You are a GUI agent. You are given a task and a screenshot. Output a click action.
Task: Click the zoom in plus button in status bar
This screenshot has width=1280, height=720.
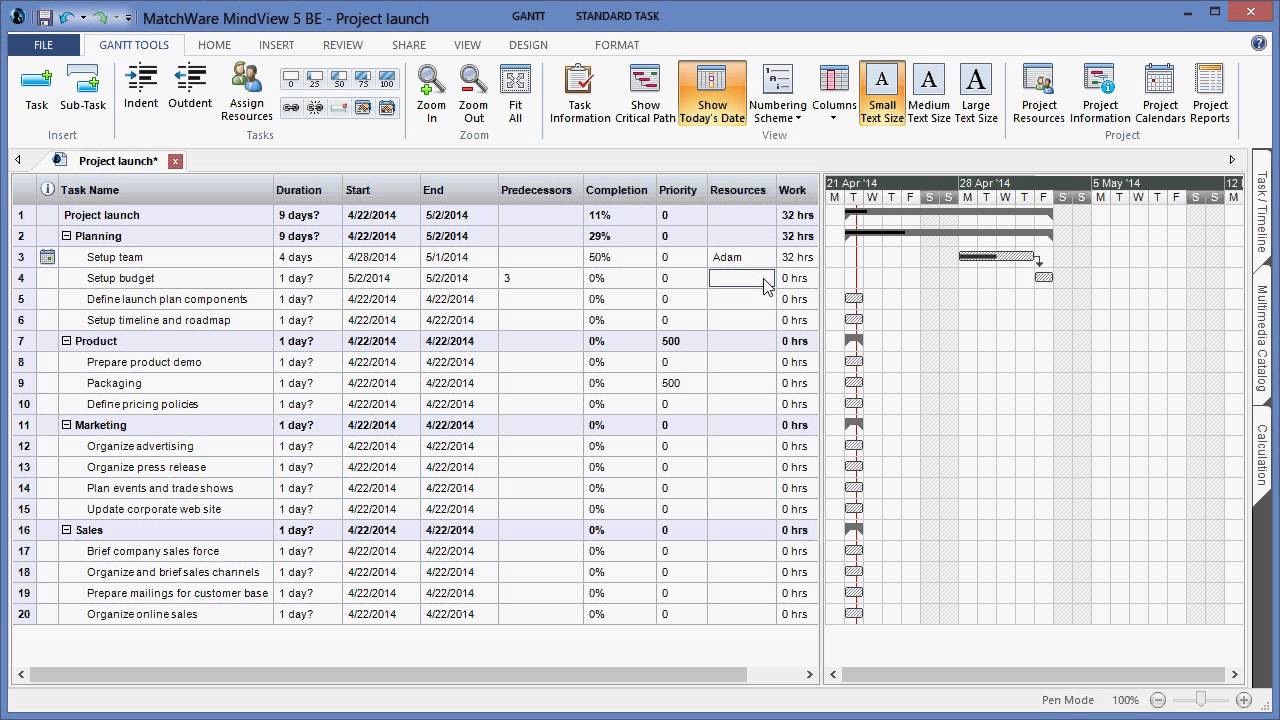1244,700
